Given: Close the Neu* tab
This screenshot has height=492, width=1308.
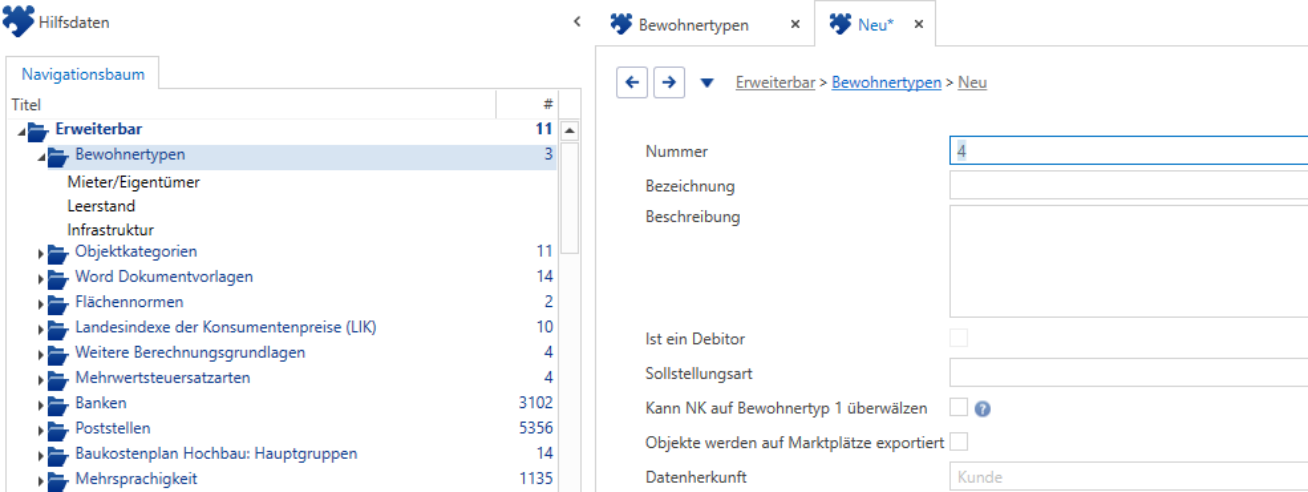Looking at the screenshot, I should coord(918,25).
